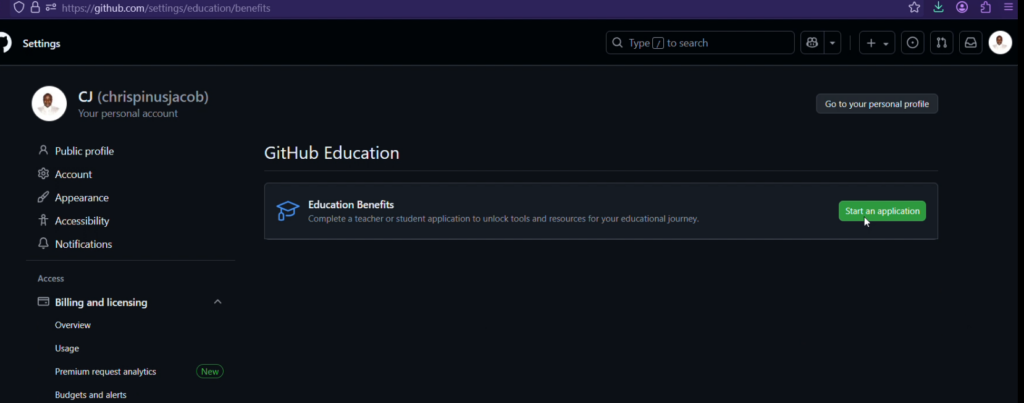Open the browser extensions puzzle icon

985,7
